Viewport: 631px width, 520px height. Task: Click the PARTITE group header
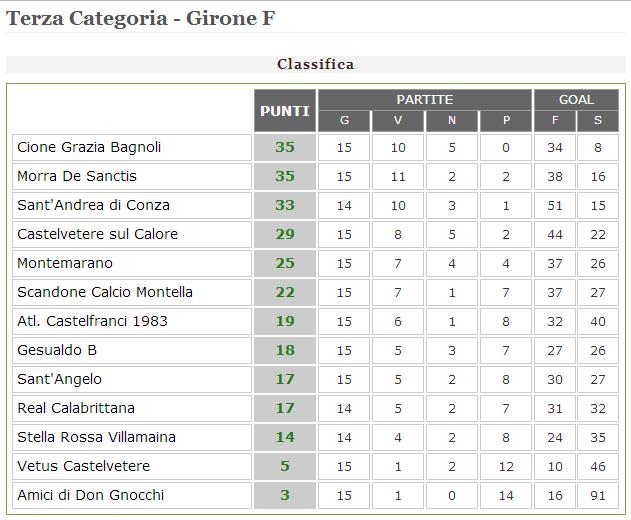pyautogui.click(x=424, y=100)
